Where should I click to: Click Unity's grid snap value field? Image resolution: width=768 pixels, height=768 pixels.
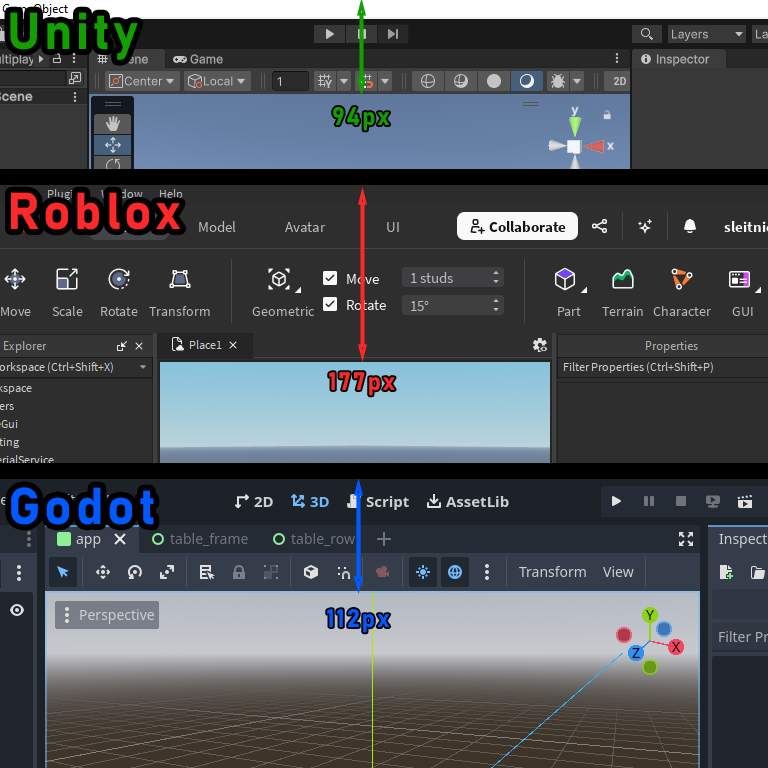[x=290, y=81]
